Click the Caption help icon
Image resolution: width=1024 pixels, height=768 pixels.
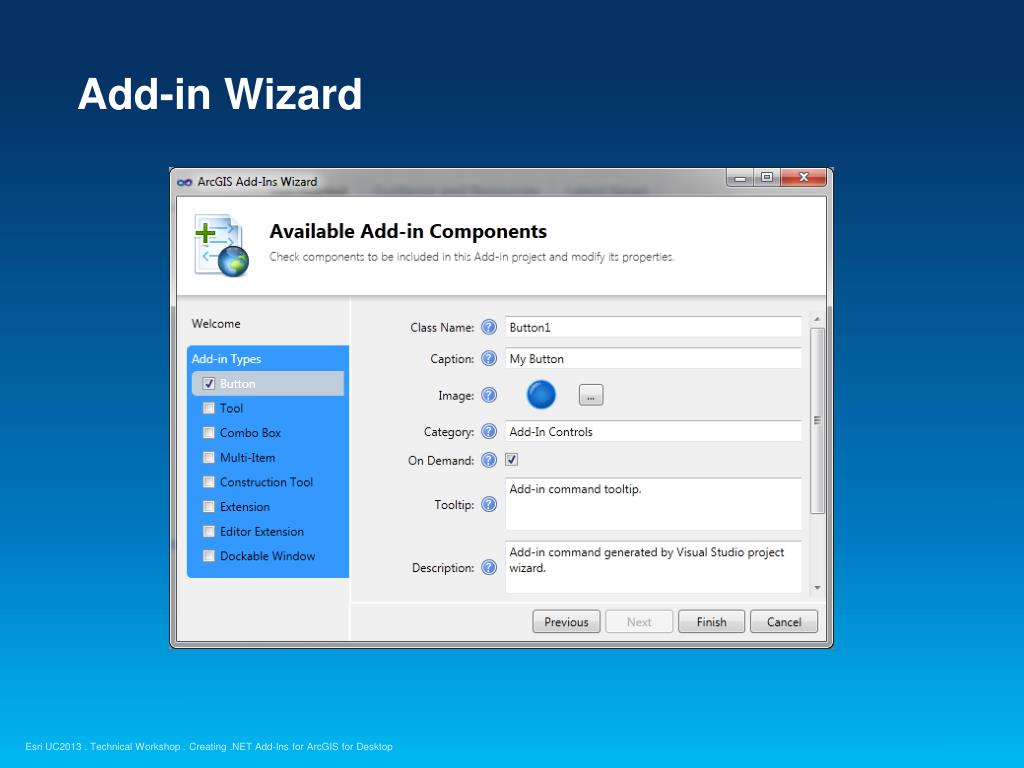tap(489, 359)
